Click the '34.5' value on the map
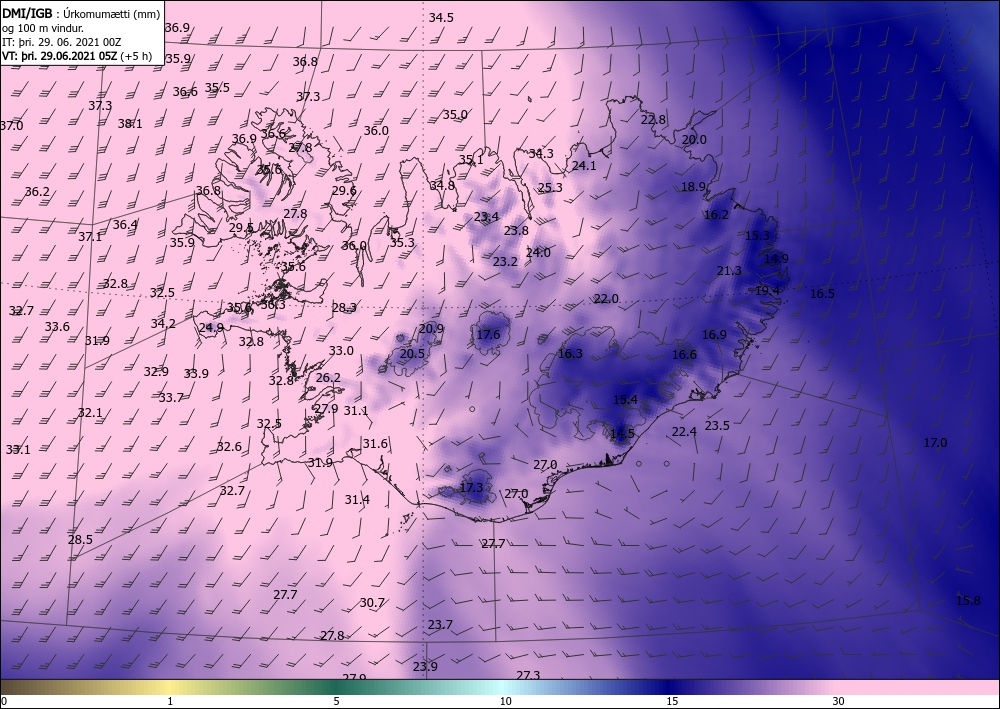 (441, 18)
